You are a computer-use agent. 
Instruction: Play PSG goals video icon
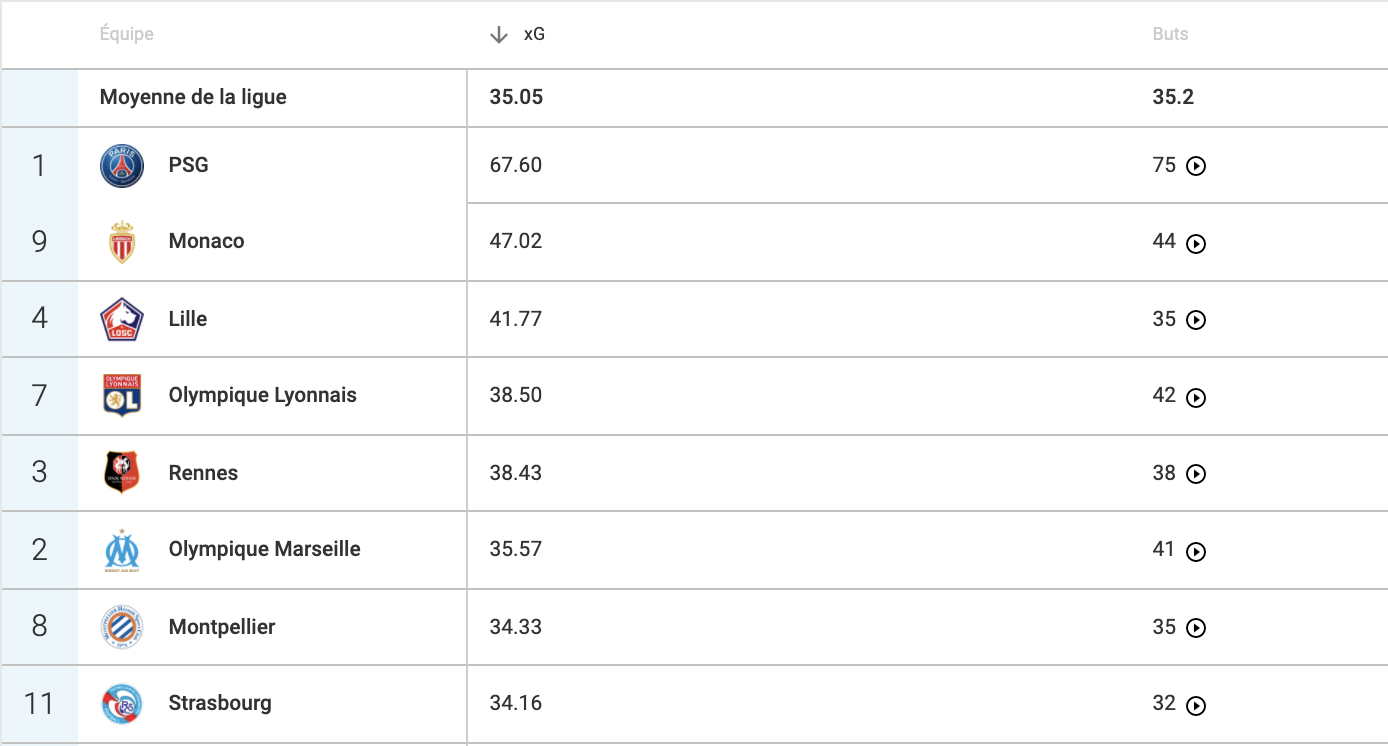coord(1196,166)
